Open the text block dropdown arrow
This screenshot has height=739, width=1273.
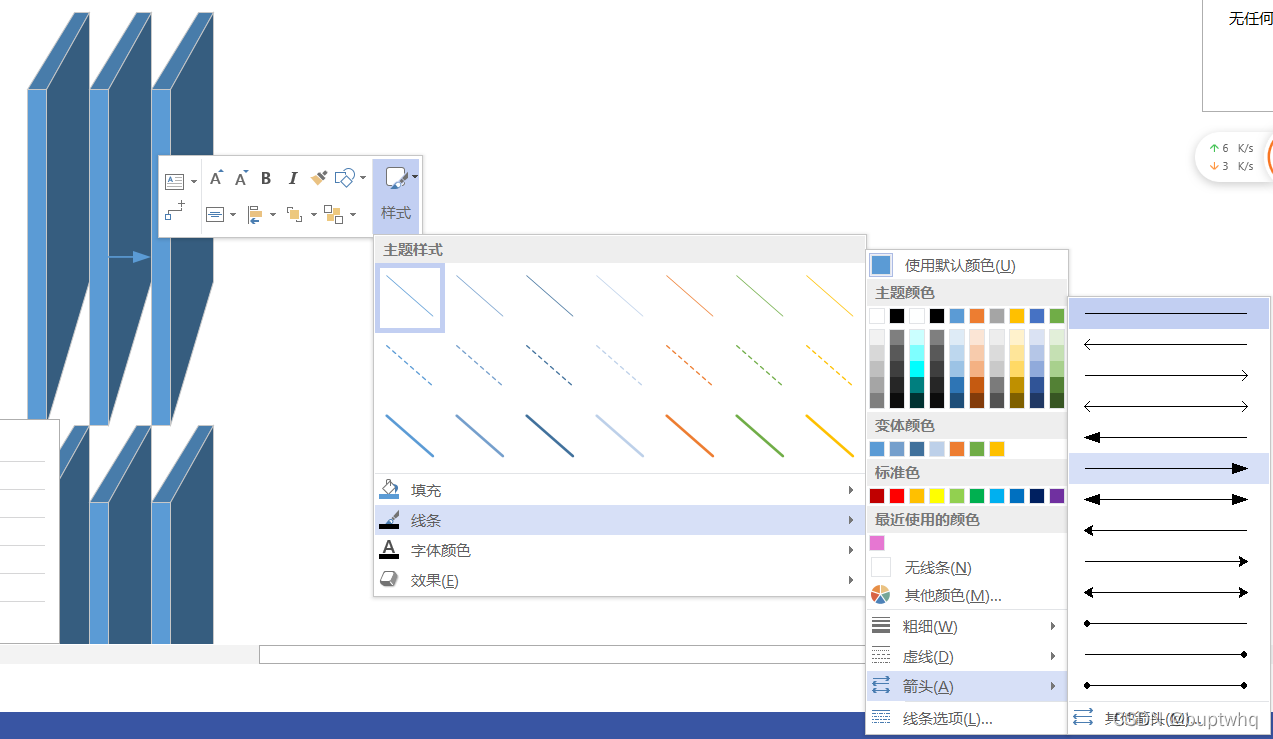tap(194, 182)
